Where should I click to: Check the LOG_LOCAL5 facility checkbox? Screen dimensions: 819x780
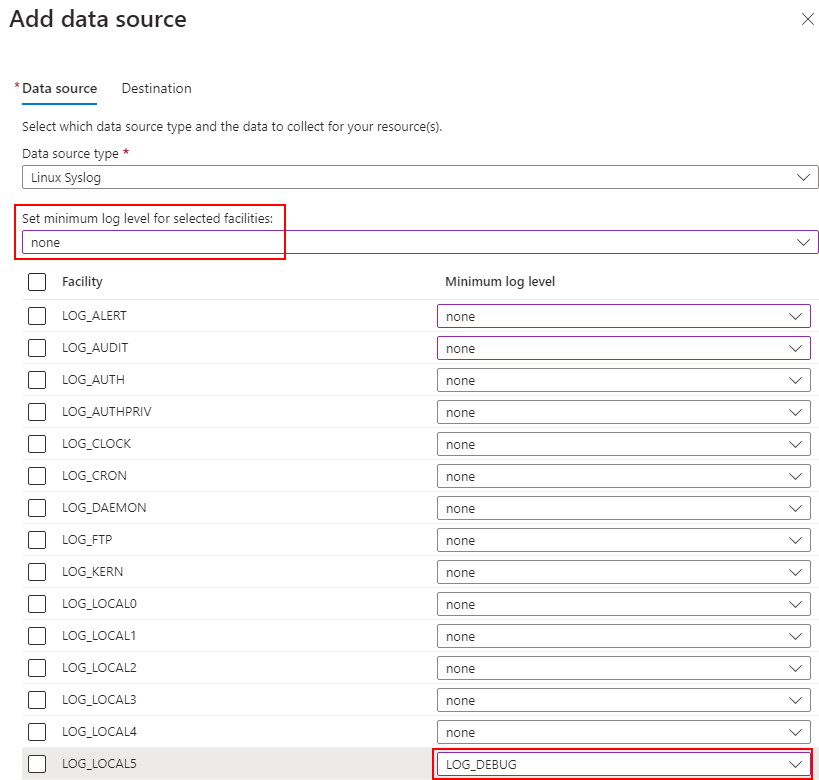point(37,764)
